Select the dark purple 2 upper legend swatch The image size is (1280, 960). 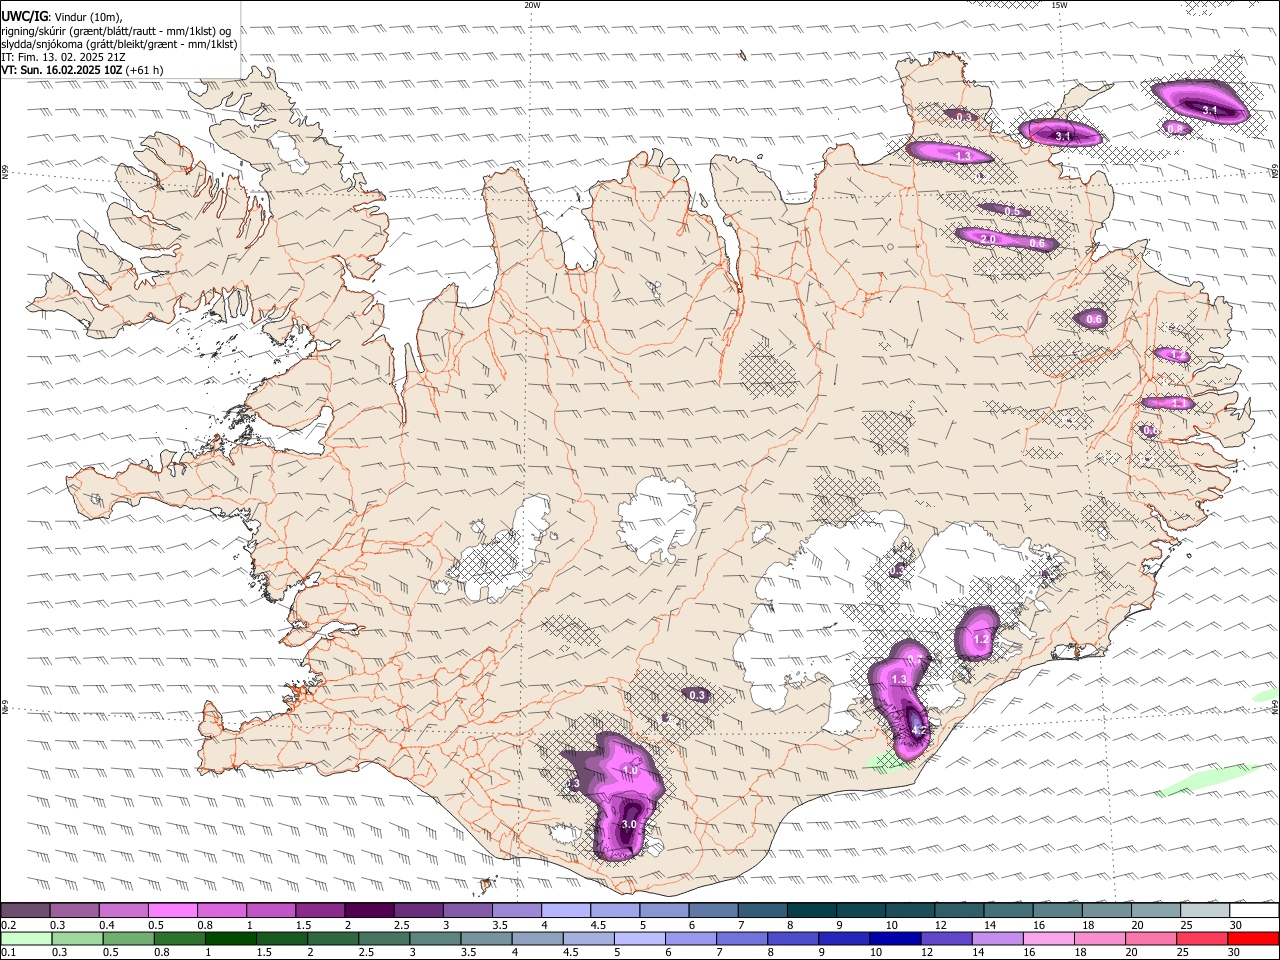[x=368, y=910]
